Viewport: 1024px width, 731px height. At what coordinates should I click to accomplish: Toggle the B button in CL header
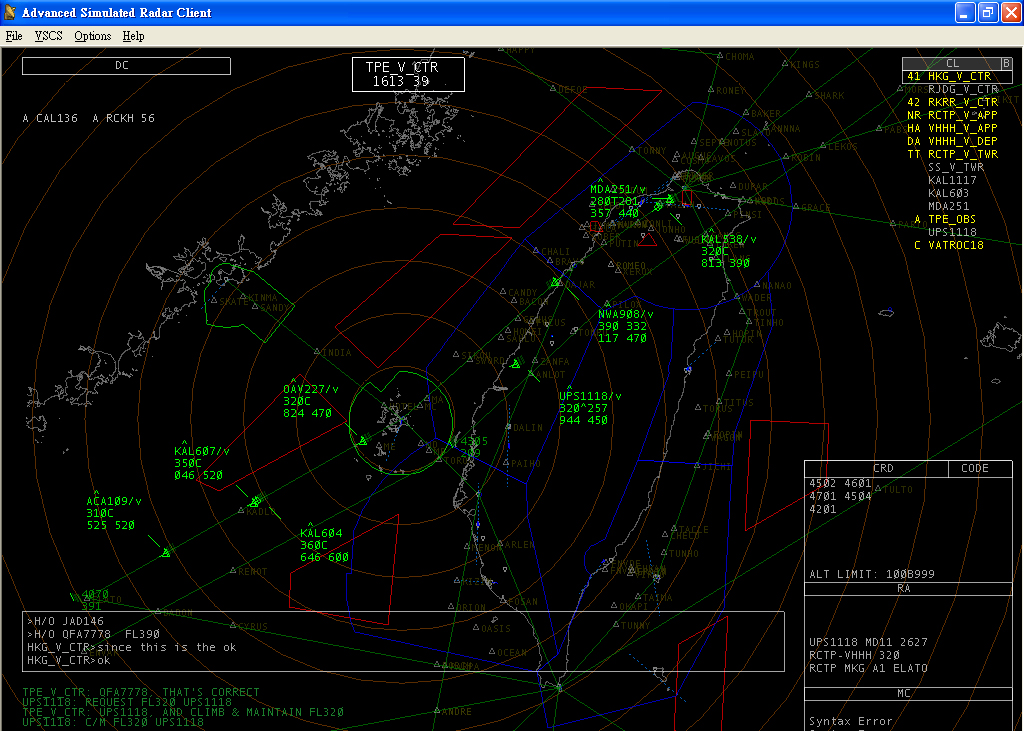[1006, 63]
